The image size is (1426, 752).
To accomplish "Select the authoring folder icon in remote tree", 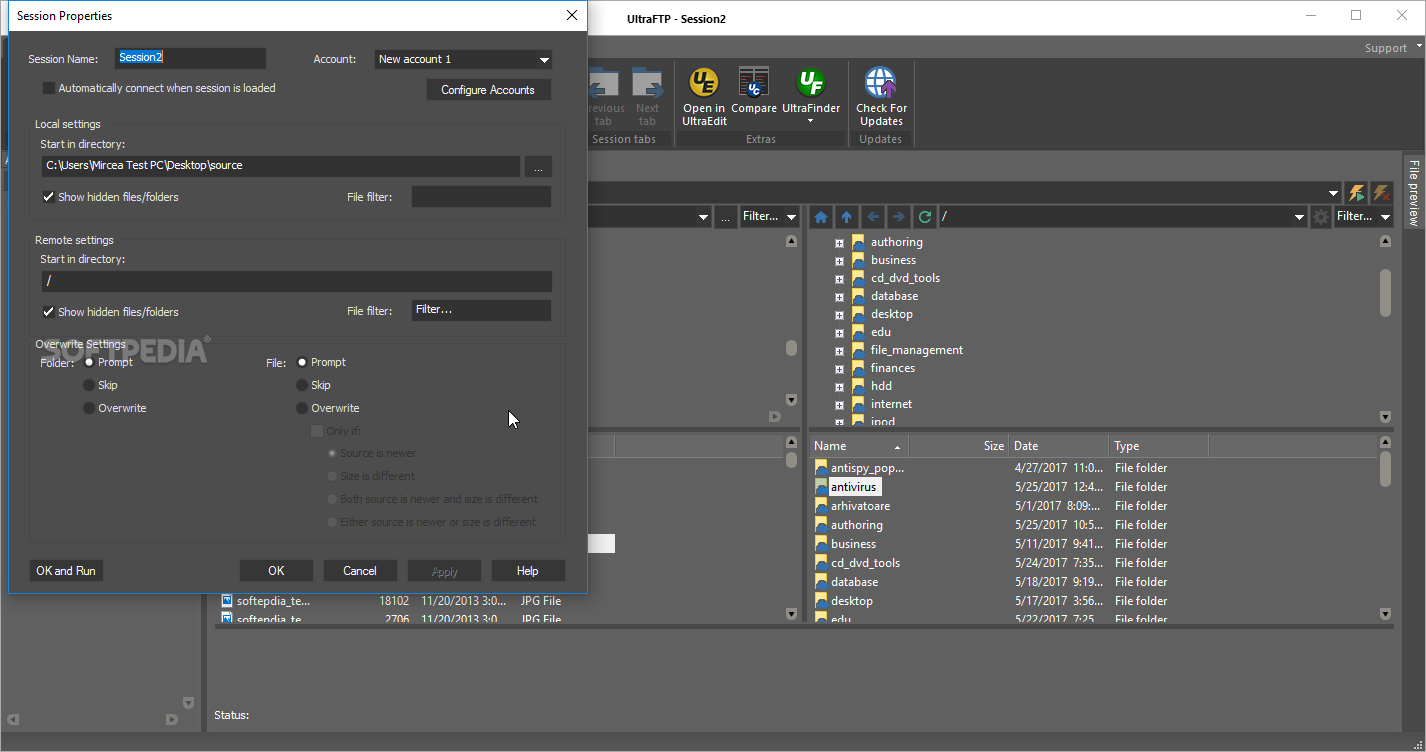I will tap(857, 242).
